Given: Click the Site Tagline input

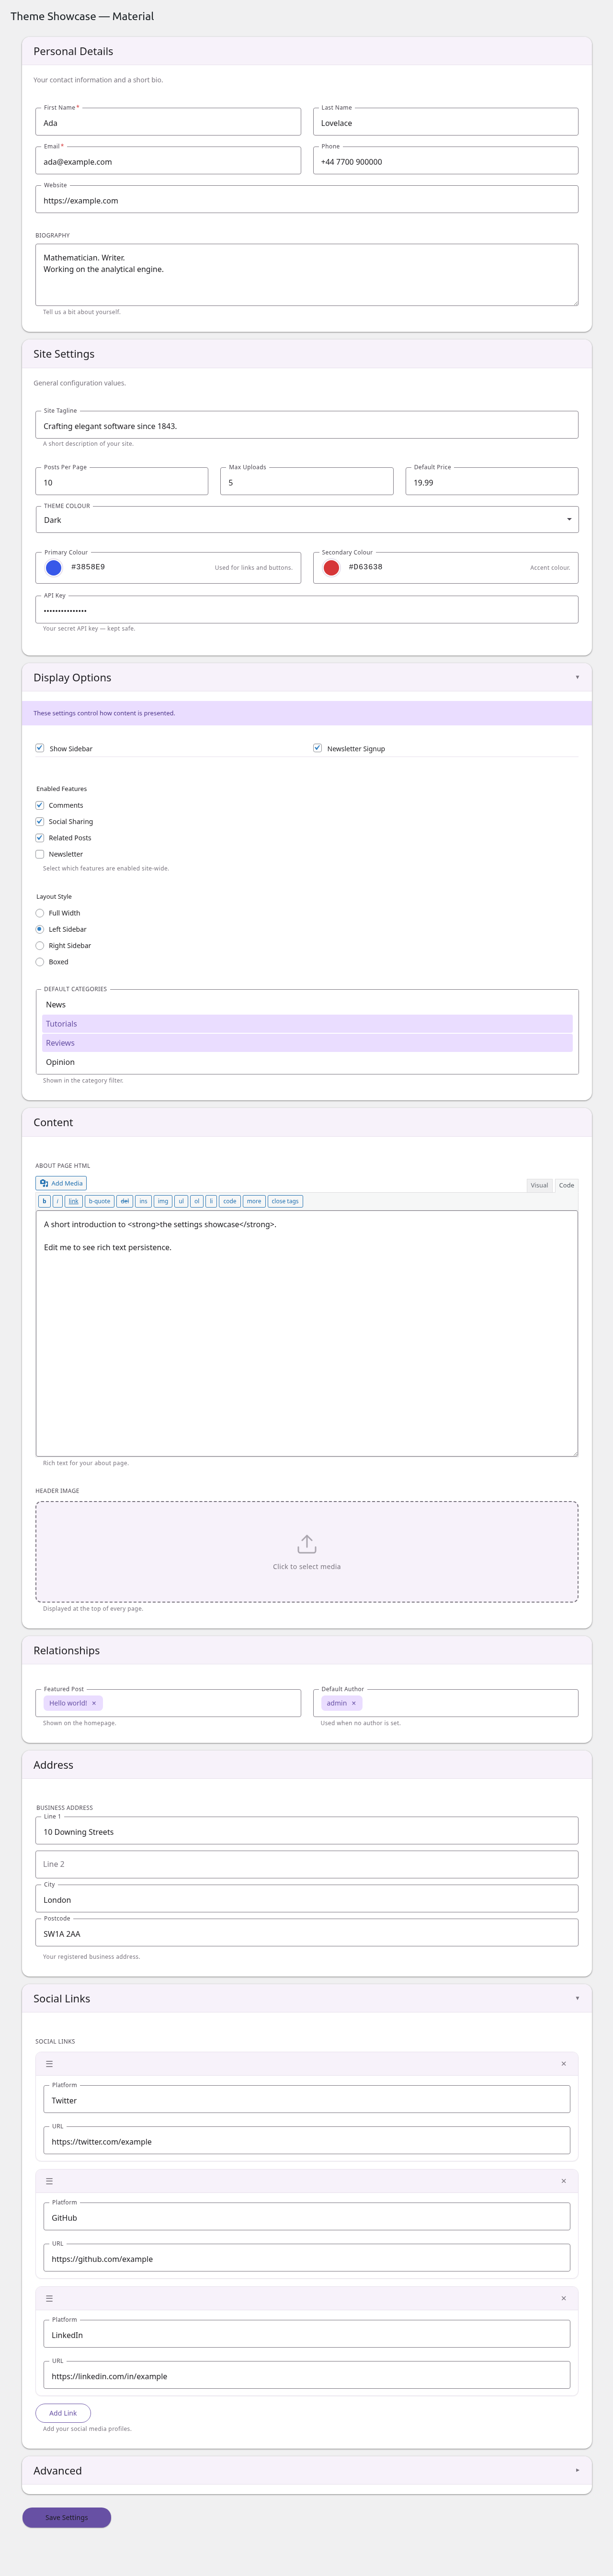Looking at the screenshot, I should pos(307,425).
